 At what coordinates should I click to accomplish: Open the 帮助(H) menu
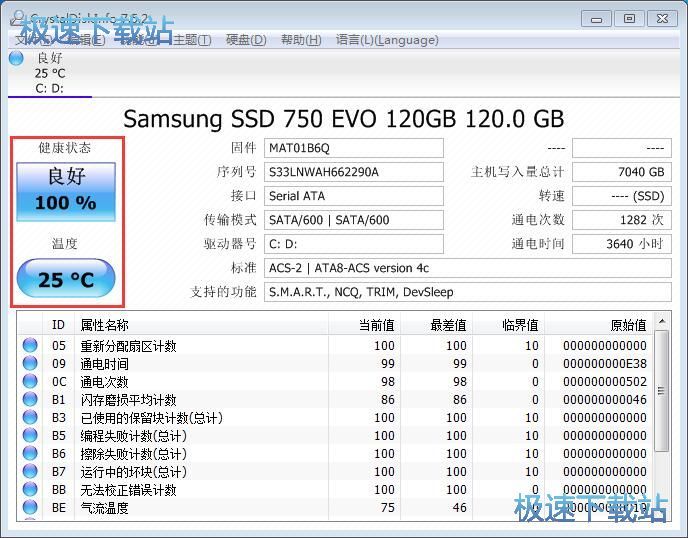coord(301,40)
